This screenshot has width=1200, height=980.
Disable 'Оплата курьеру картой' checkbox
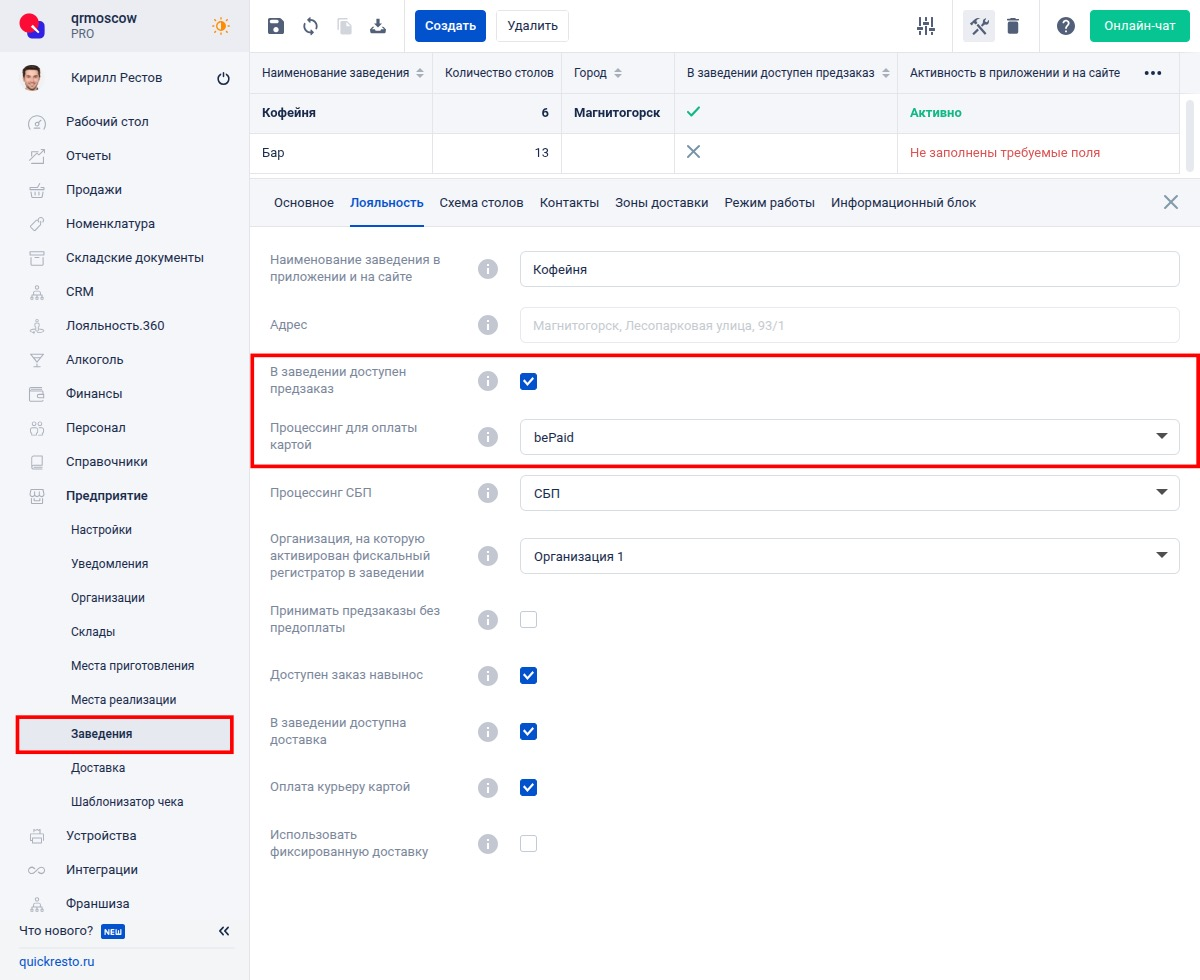coord(528,787)
